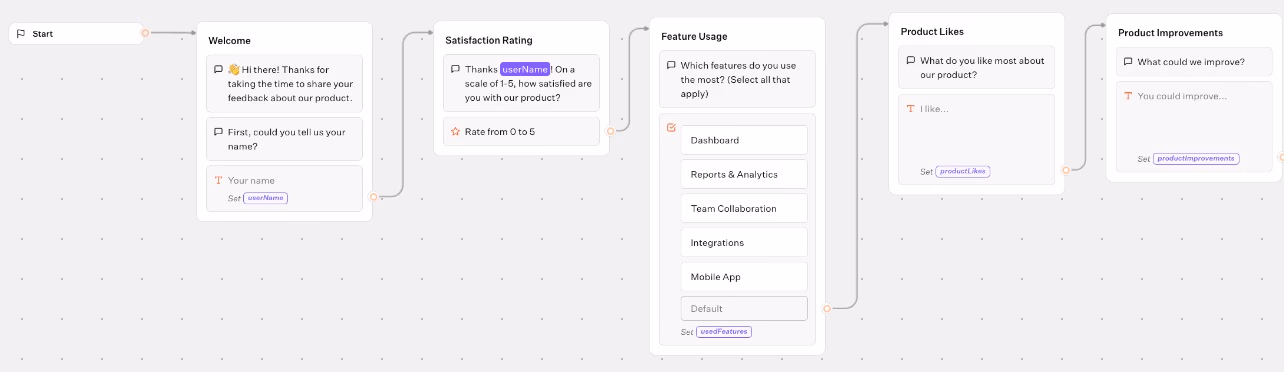Select the Satisfaction Rating group title
Viewport: 1284px width, 372px height.
pyautogui.click(x=489, y=40)
